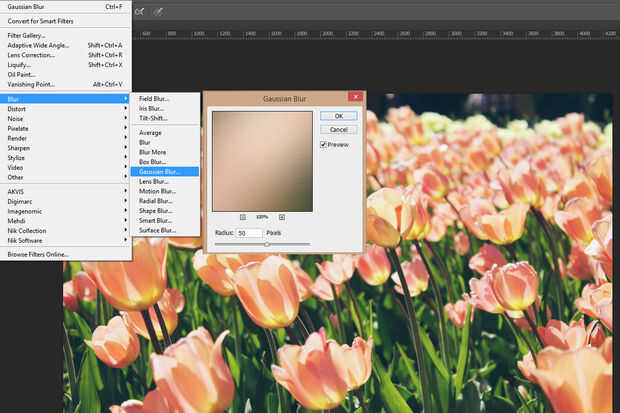This screenshot has height=413, width=620.
Task: Open the Liquify... filter
Action: tap(65, 65)
